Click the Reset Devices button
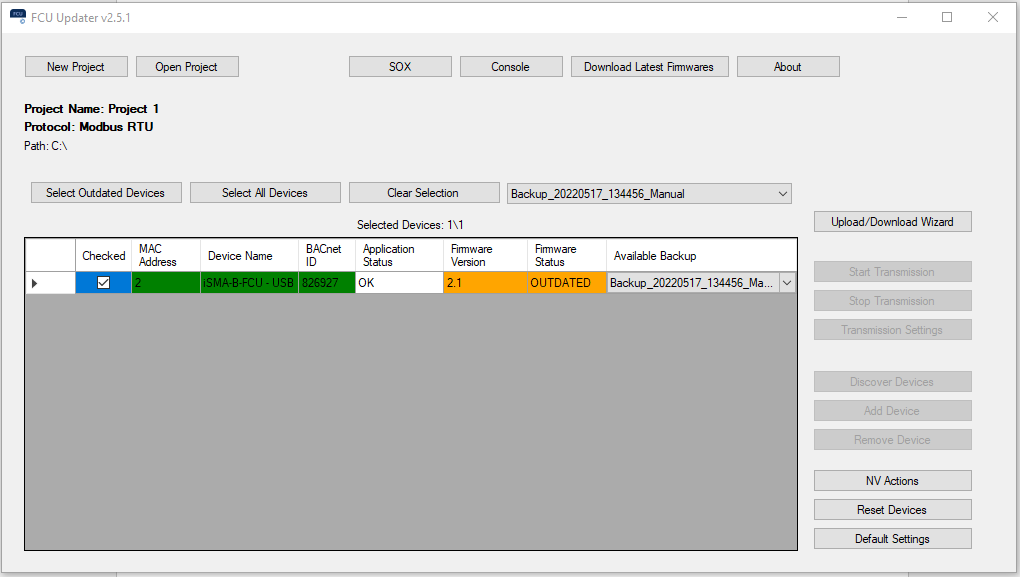 coord(892,510)
